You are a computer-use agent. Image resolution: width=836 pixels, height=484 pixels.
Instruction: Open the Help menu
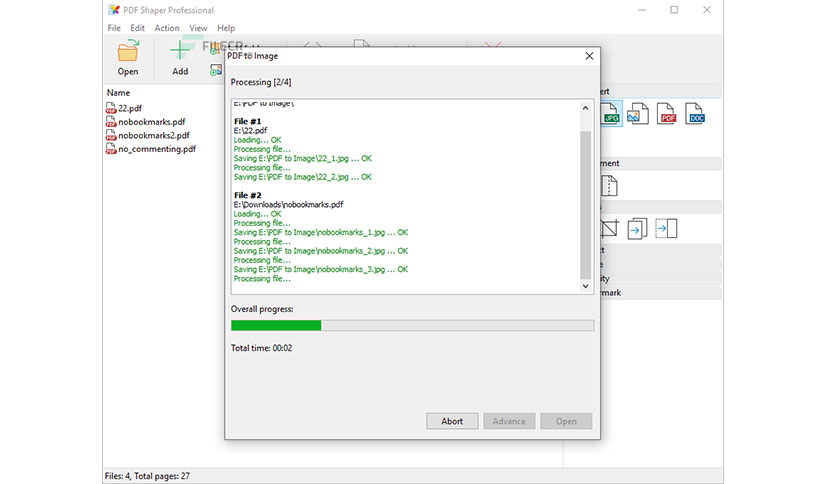click(226, 28)
